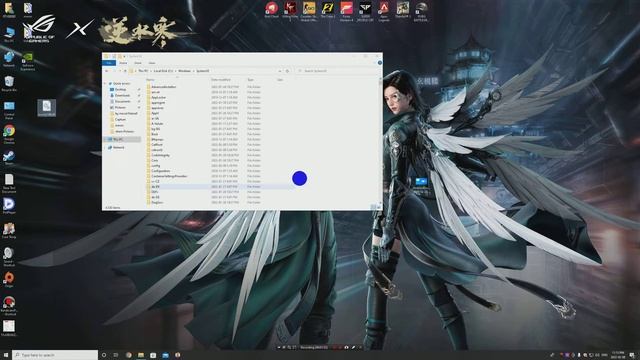This screenshot has width=640, height=360.
Task: Switch to large icons view button
Action: pos(378,207)
